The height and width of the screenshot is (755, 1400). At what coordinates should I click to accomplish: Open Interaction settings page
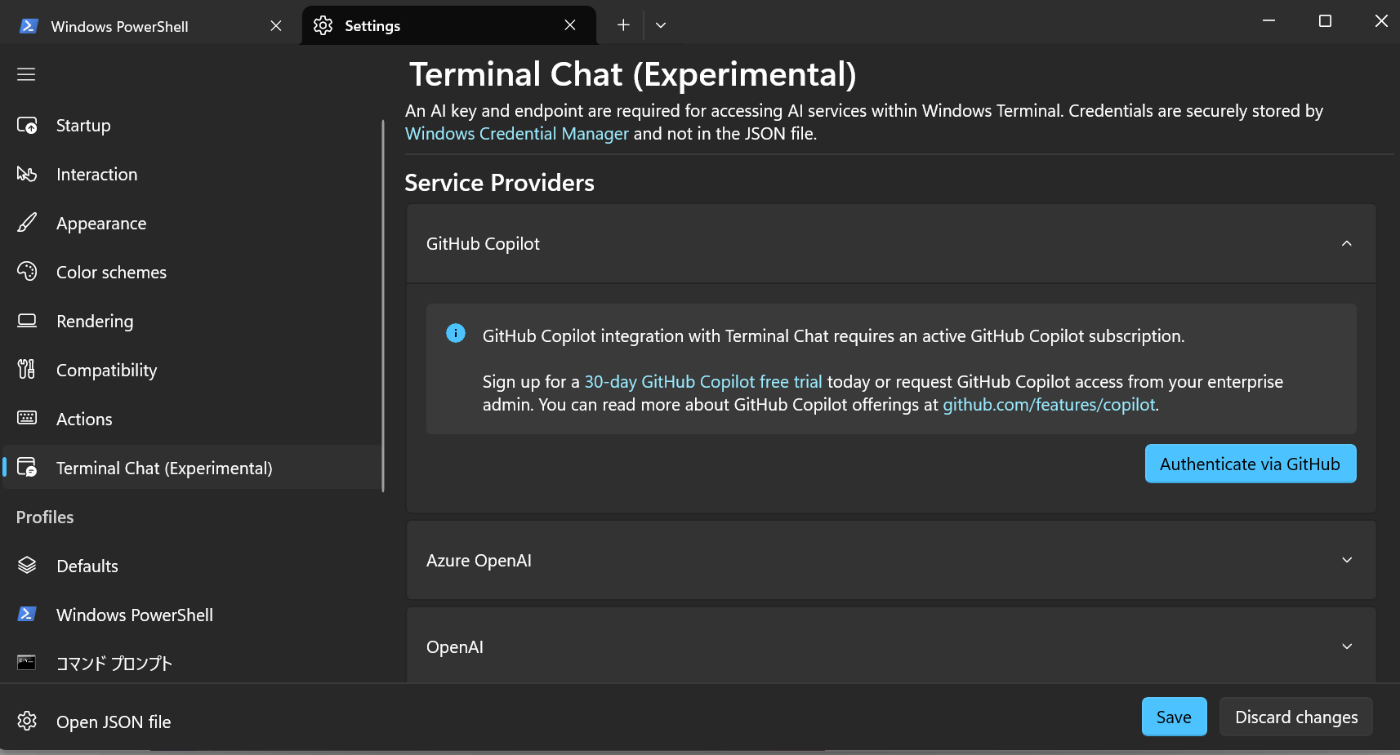[192, 175]
